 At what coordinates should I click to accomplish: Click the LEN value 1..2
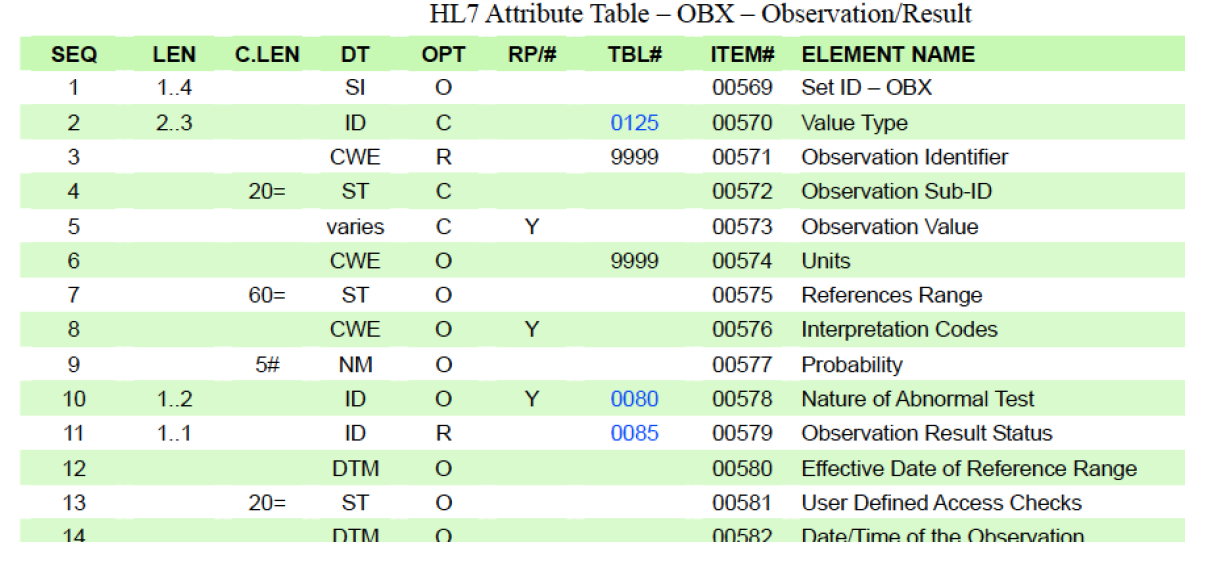point(174,399)
